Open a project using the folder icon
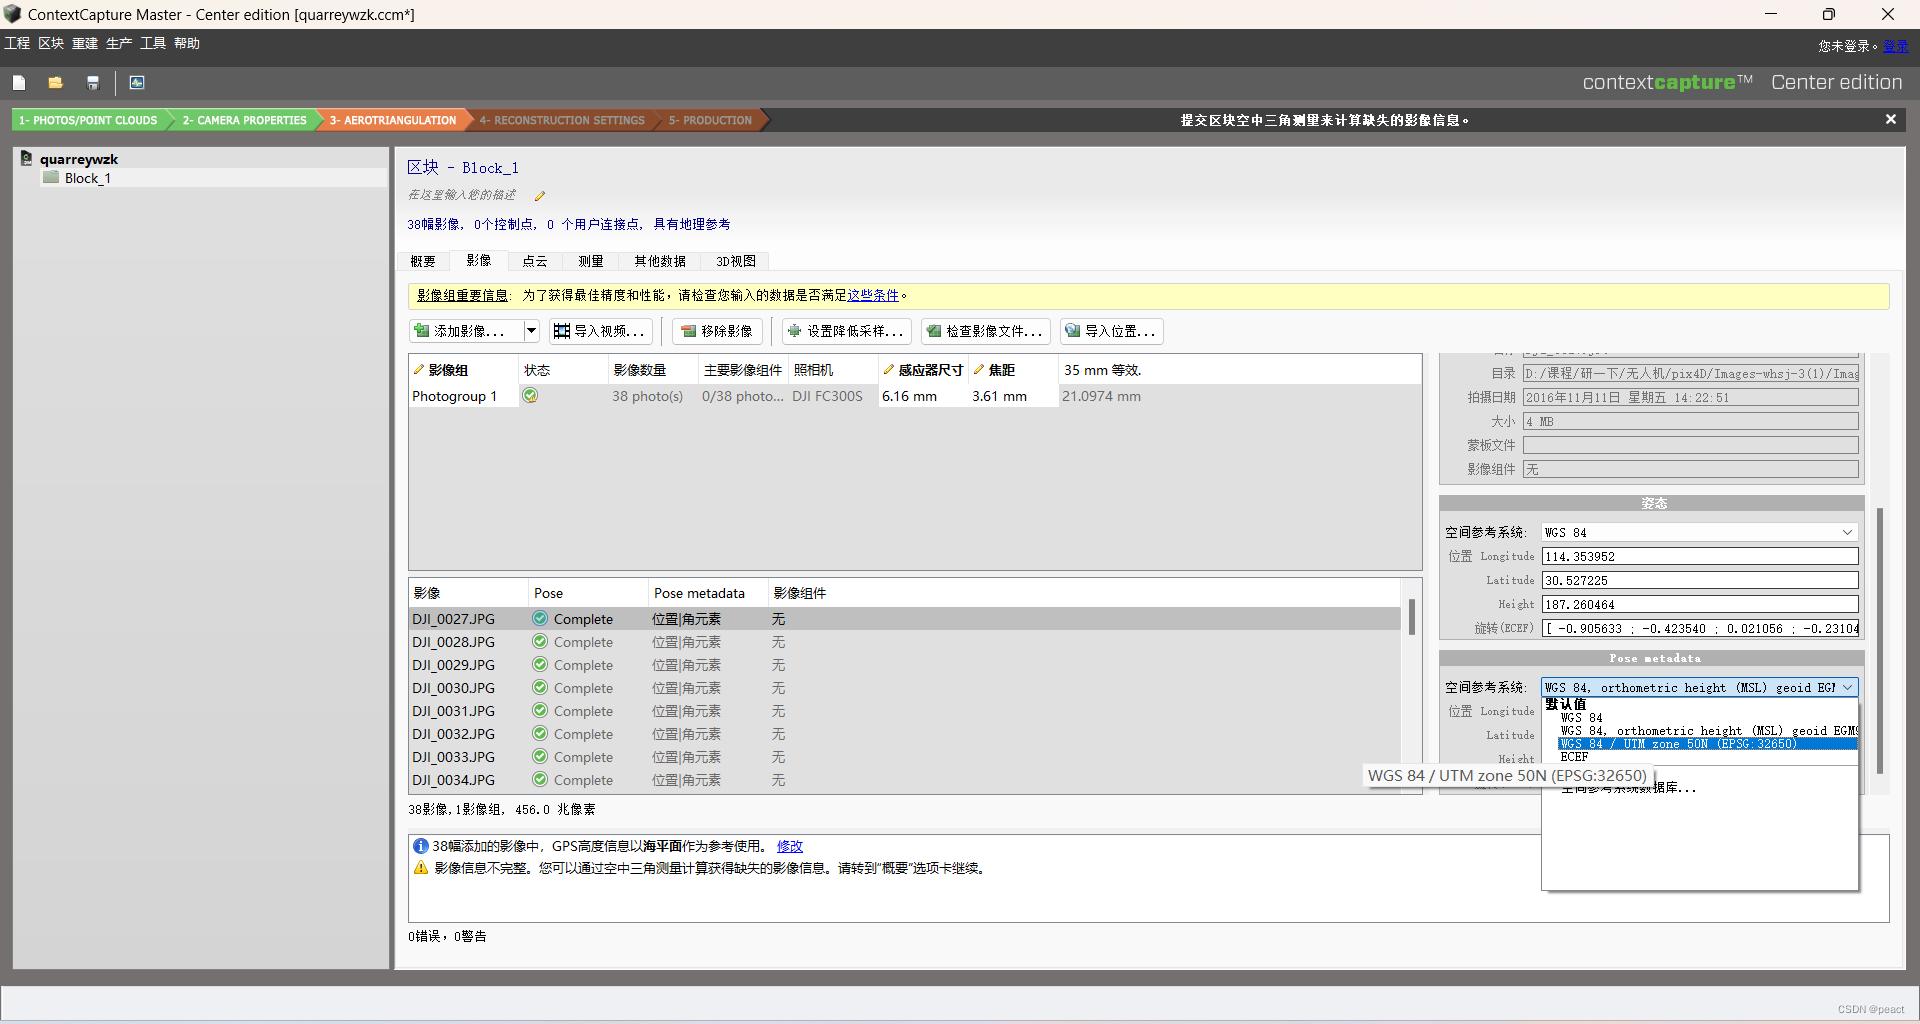This screenshot has width=1920, height=1024. (x=55, y=82)
